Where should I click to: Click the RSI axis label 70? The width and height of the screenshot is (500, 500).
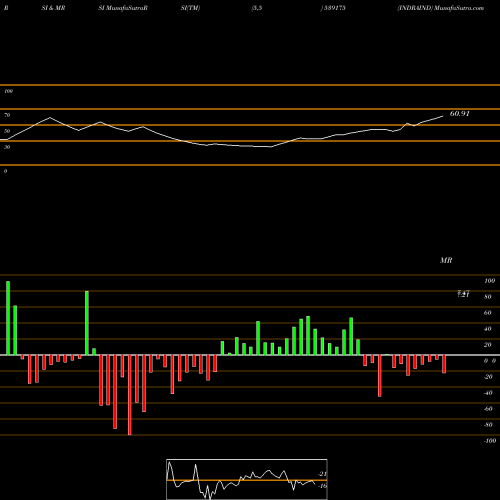click(x=7, y=115)
